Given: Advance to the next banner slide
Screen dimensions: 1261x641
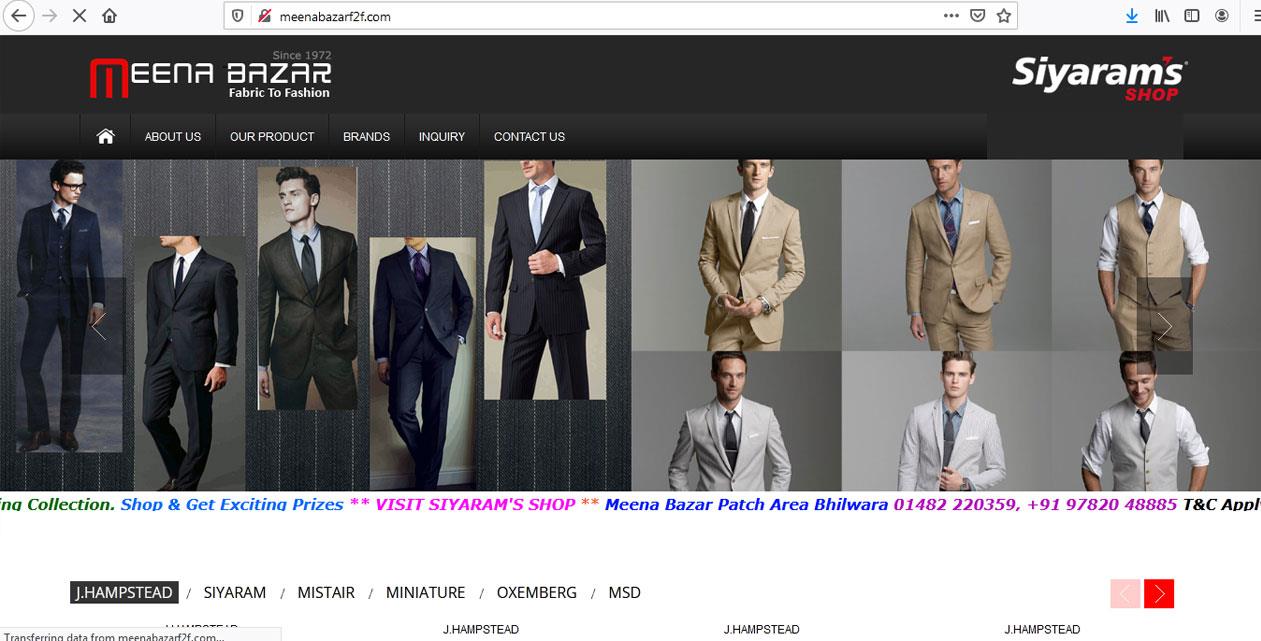Looking at the screenshot, I should (x=1164, y=326).
